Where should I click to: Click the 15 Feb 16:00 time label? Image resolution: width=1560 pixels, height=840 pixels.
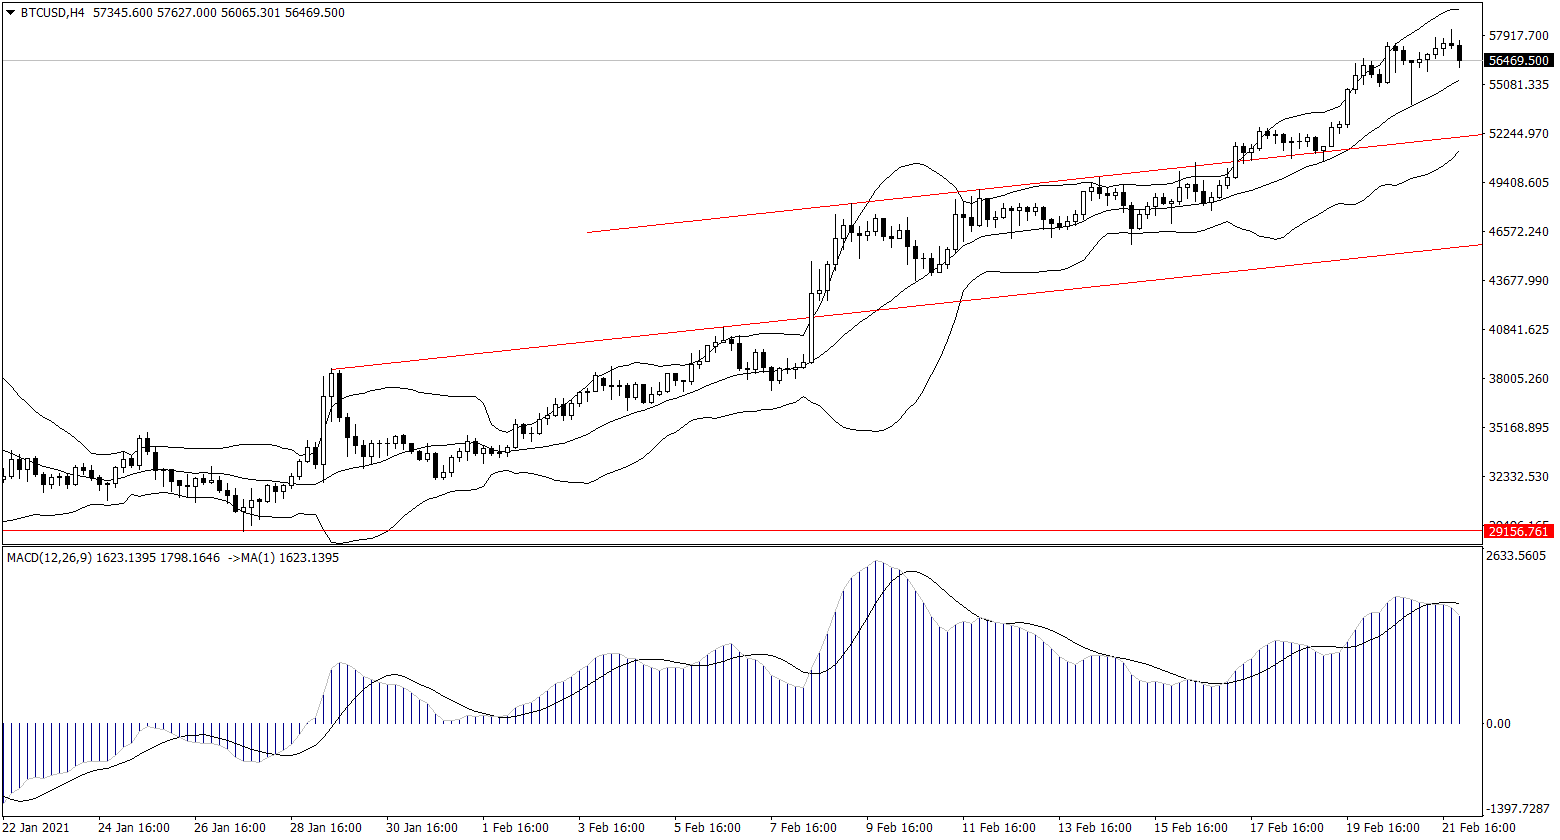[1190, 828]
